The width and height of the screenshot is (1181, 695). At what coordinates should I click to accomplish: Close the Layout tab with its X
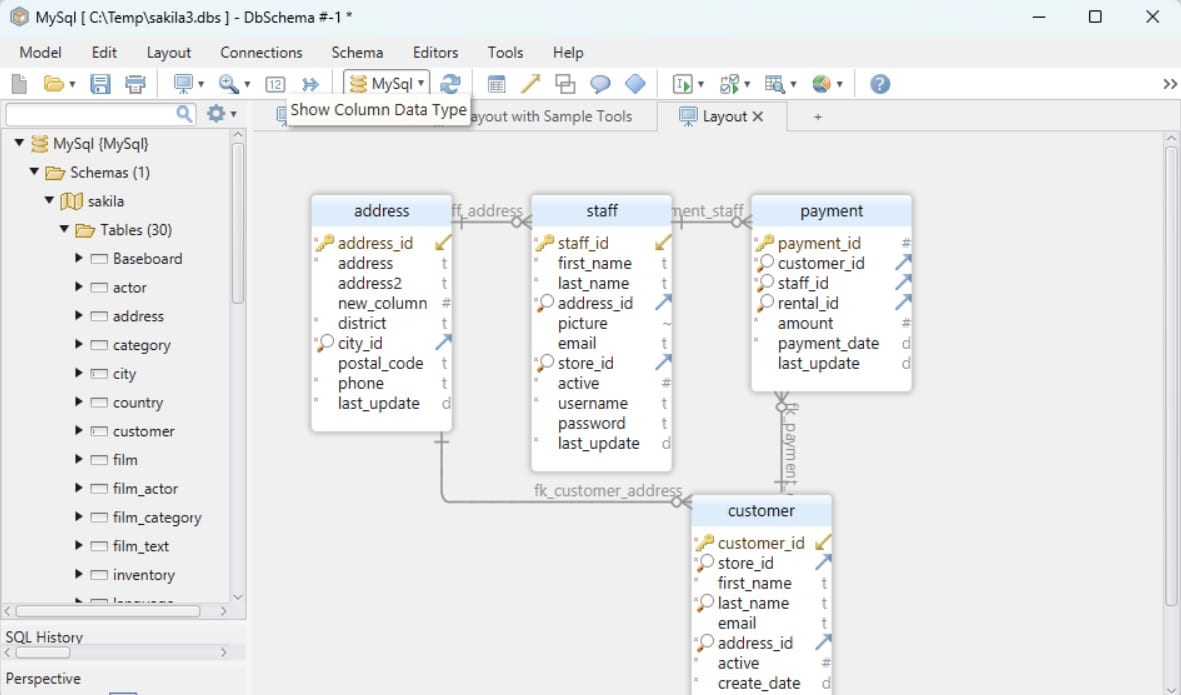758,117
